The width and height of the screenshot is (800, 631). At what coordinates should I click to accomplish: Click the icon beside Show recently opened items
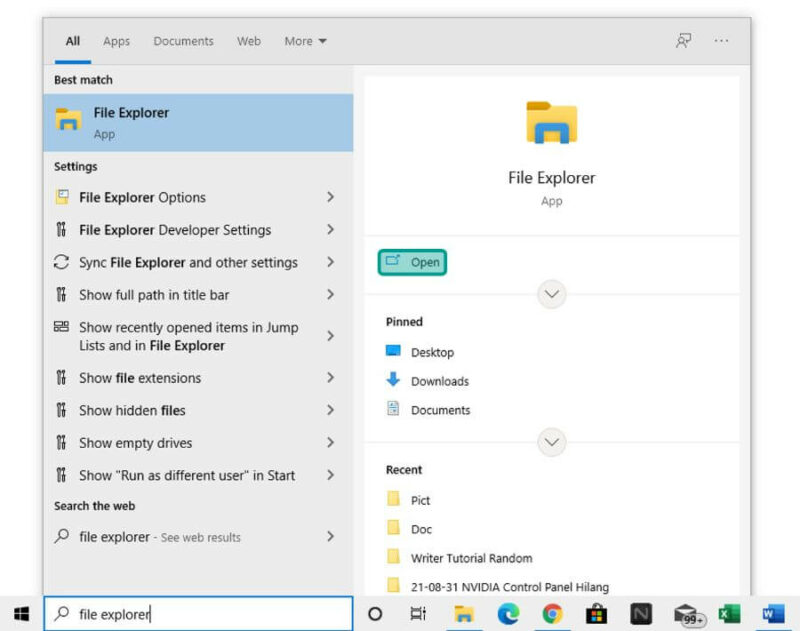click(x=61, y=326)
